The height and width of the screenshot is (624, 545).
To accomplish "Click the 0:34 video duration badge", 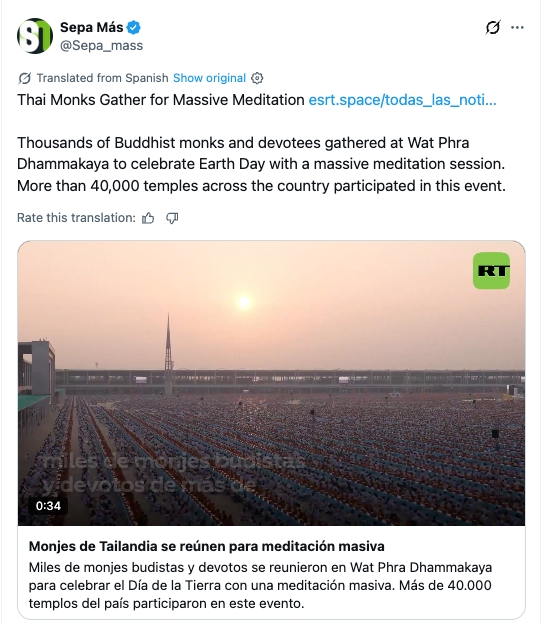I will [x=48, y=506].
